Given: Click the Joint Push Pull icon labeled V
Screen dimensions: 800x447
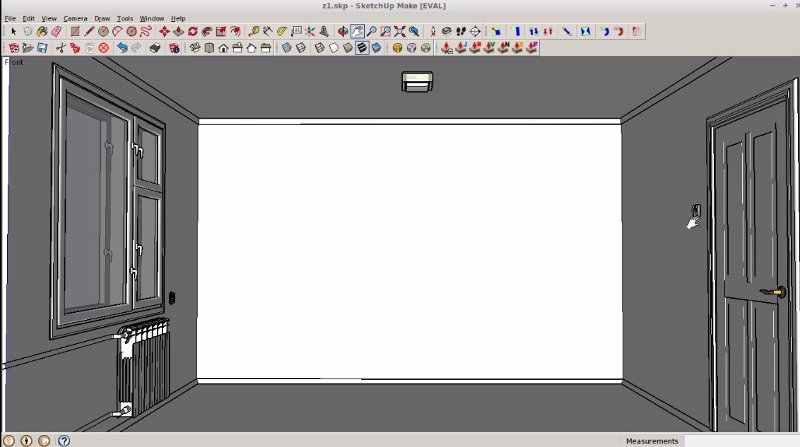Looking at the screenshot, I should click(x=489, y=48).
